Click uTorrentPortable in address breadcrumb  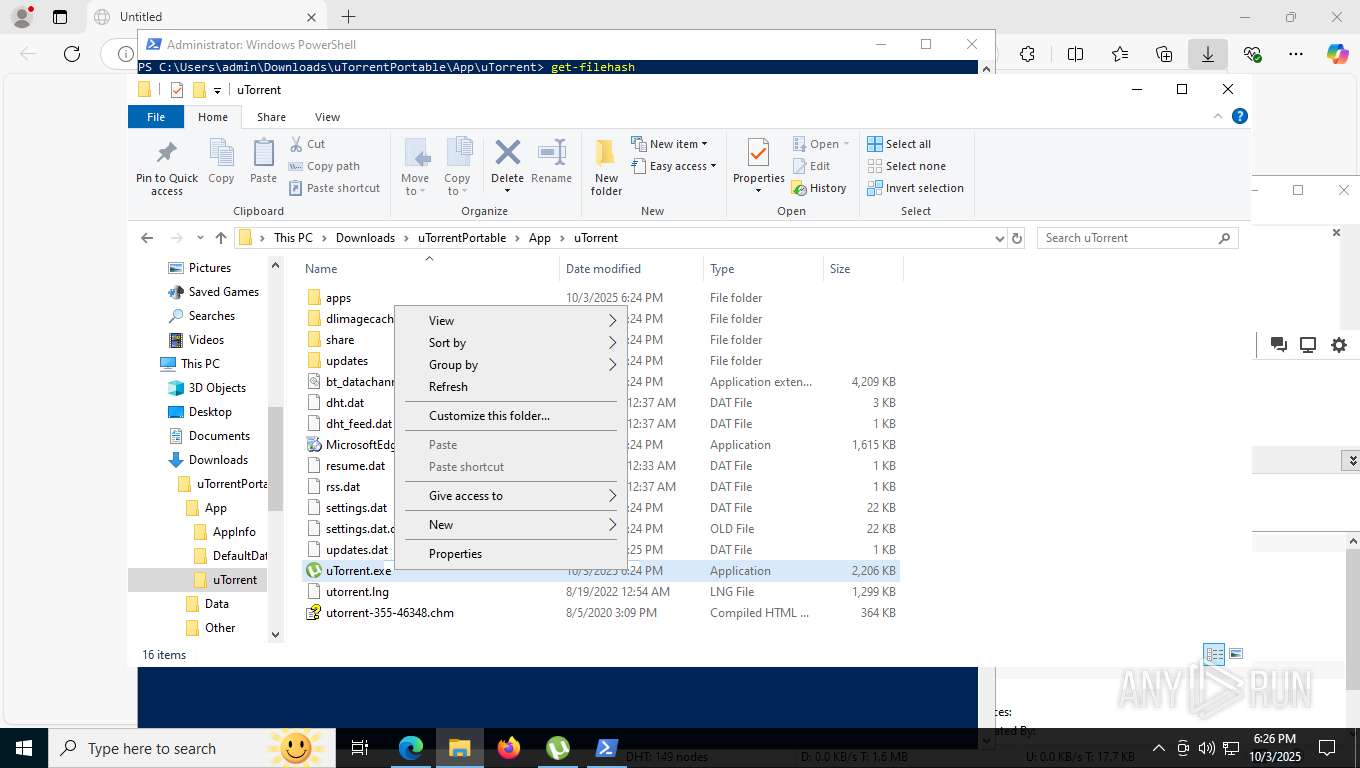462,238
